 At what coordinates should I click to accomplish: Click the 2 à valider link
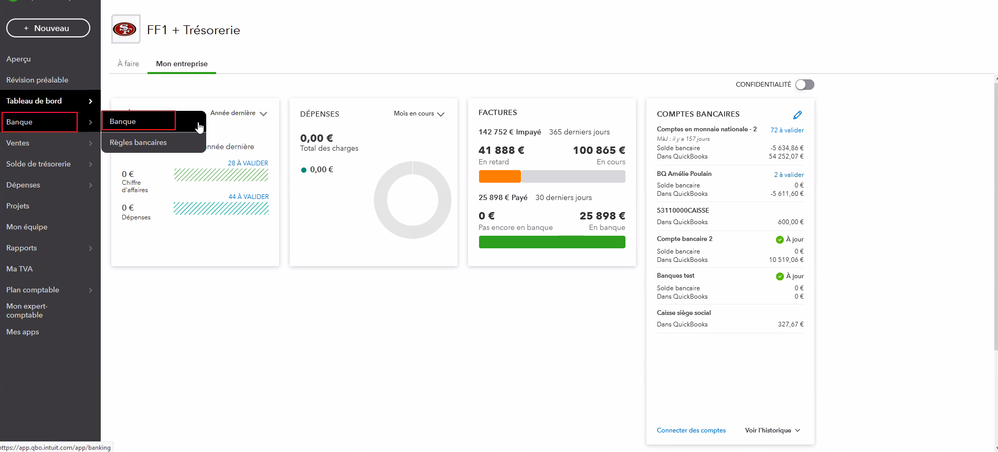coord(789,174)
